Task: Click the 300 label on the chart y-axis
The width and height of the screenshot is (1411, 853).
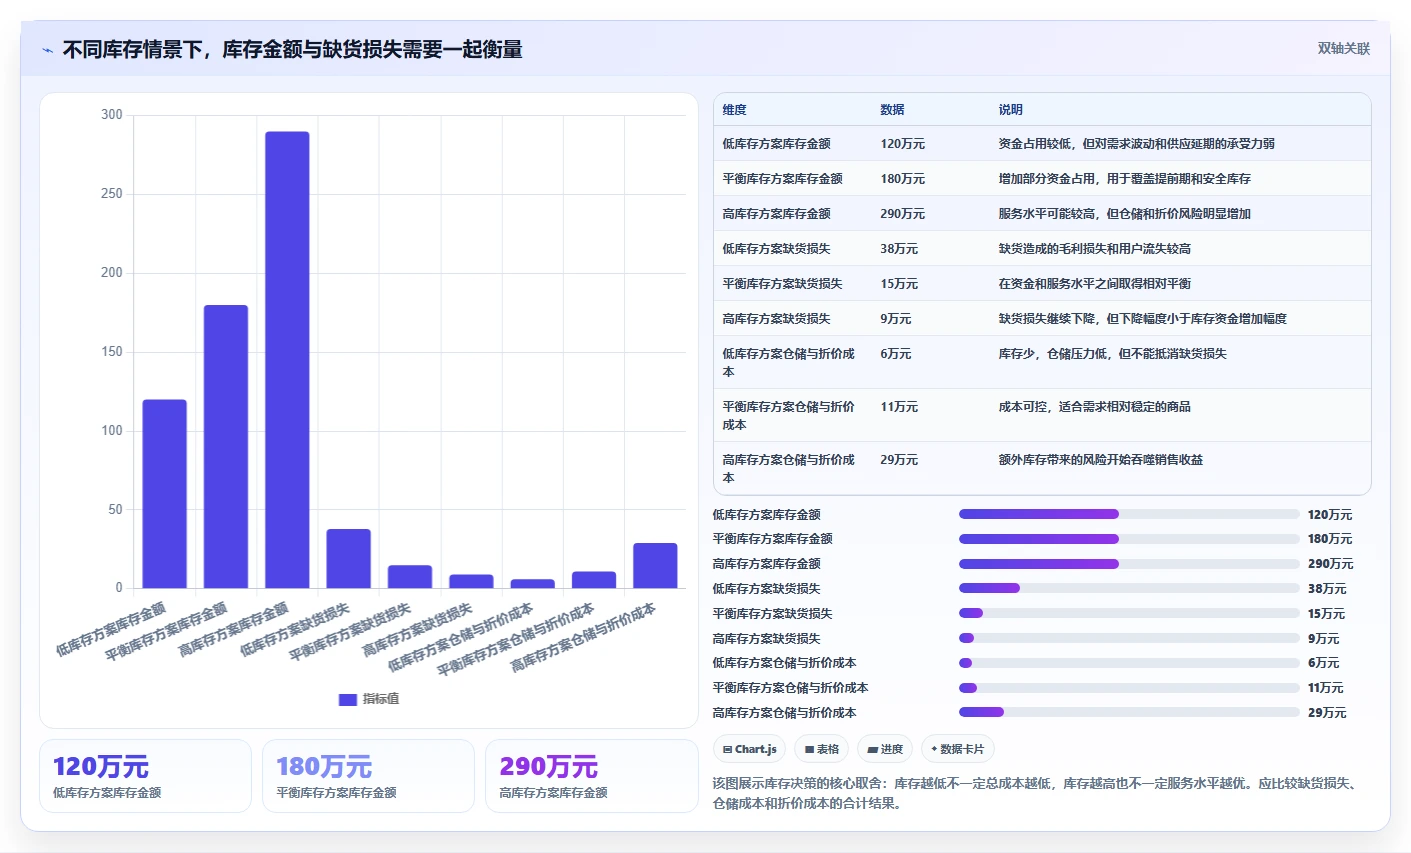Action: click(112, 115)
